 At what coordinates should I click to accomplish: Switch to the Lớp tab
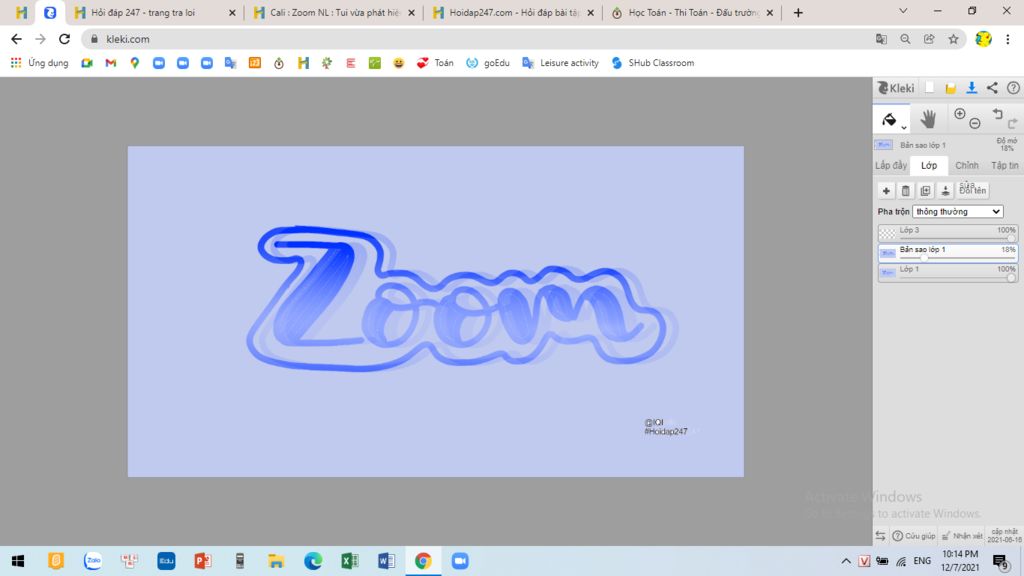(929, 165)
